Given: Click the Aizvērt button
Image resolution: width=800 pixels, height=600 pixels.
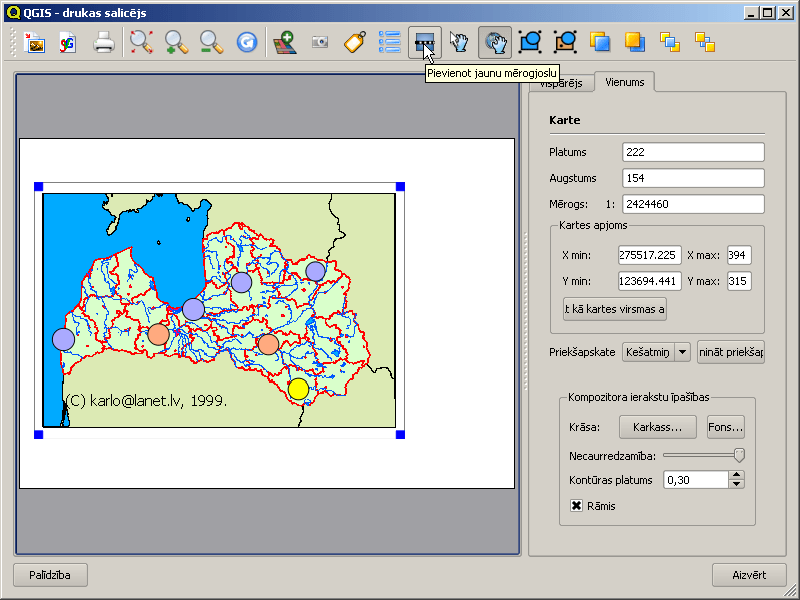Looking at the screenshot, I should click(749, 575).
